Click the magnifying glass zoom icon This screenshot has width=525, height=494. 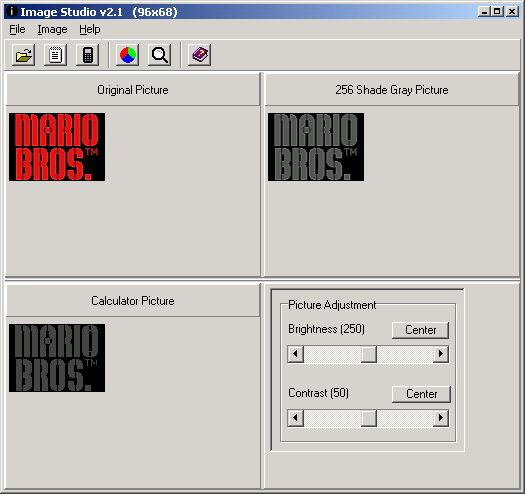click(x=160, y=55)
